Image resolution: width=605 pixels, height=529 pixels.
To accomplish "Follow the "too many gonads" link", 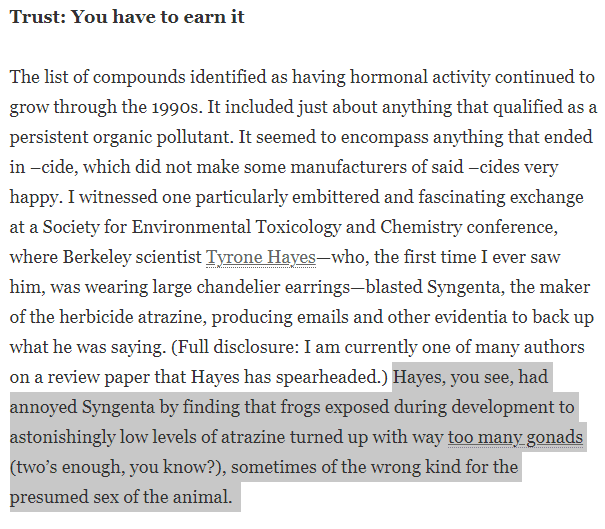I will click(x=515, y=437).
